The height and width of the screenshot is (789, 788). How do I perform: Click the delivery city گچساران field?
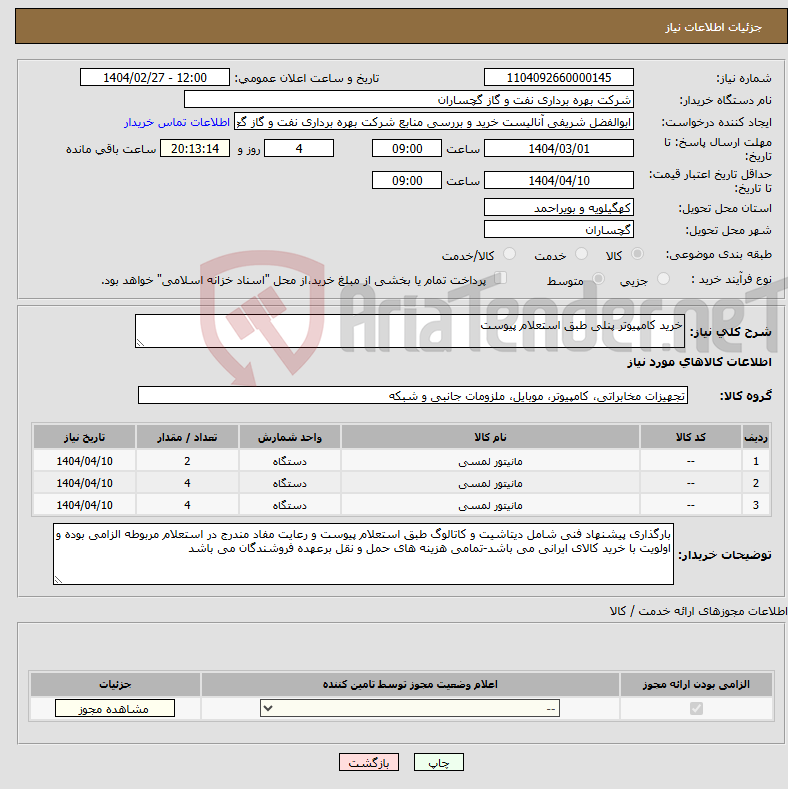point(559,229)
